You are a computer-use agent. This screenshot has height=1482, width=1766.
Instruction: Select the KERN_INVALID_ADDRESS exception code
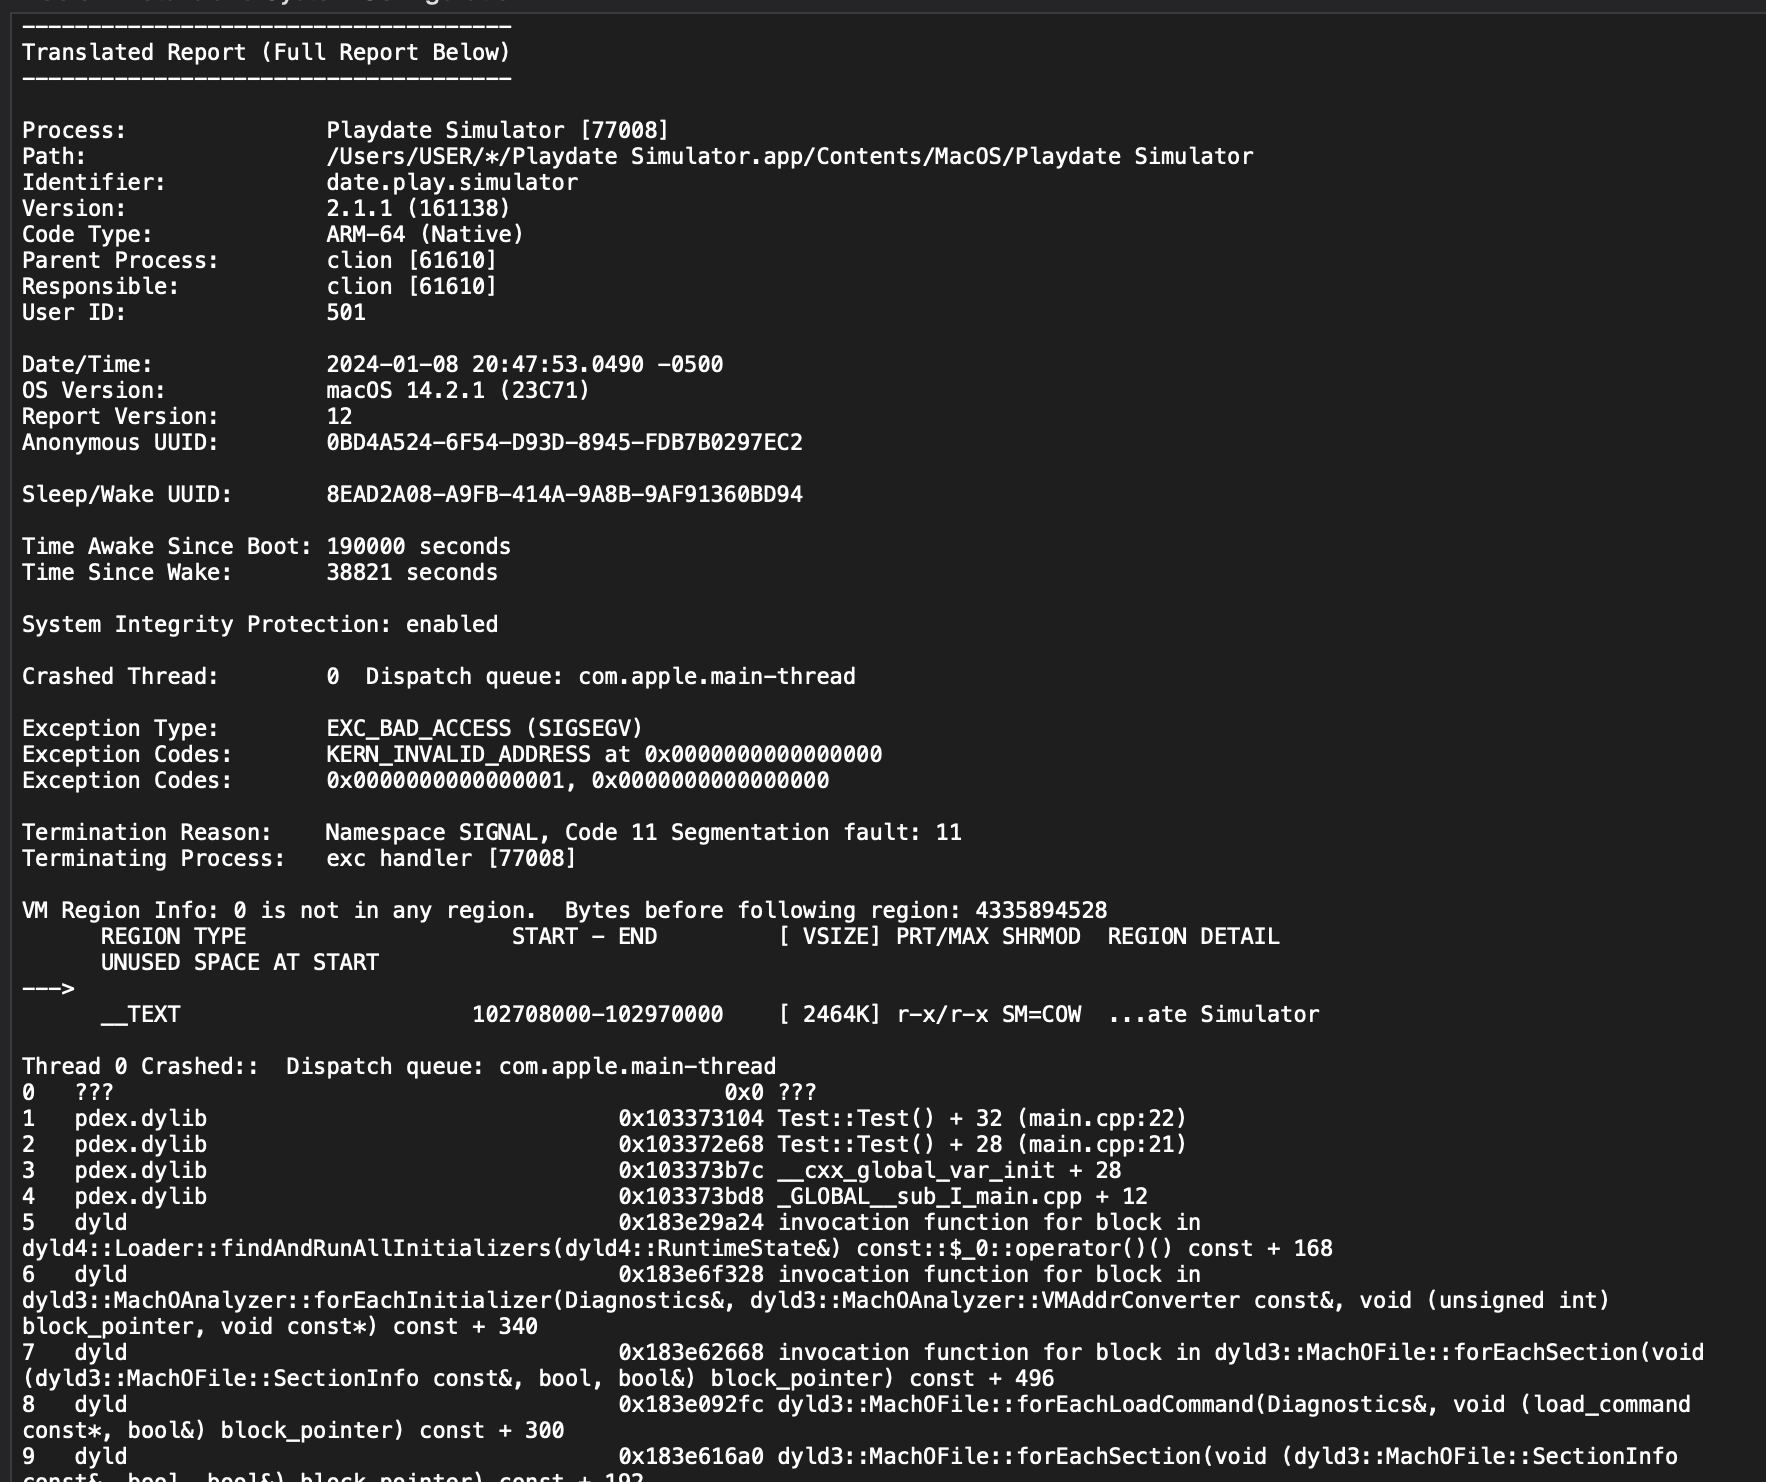point(602,754)
